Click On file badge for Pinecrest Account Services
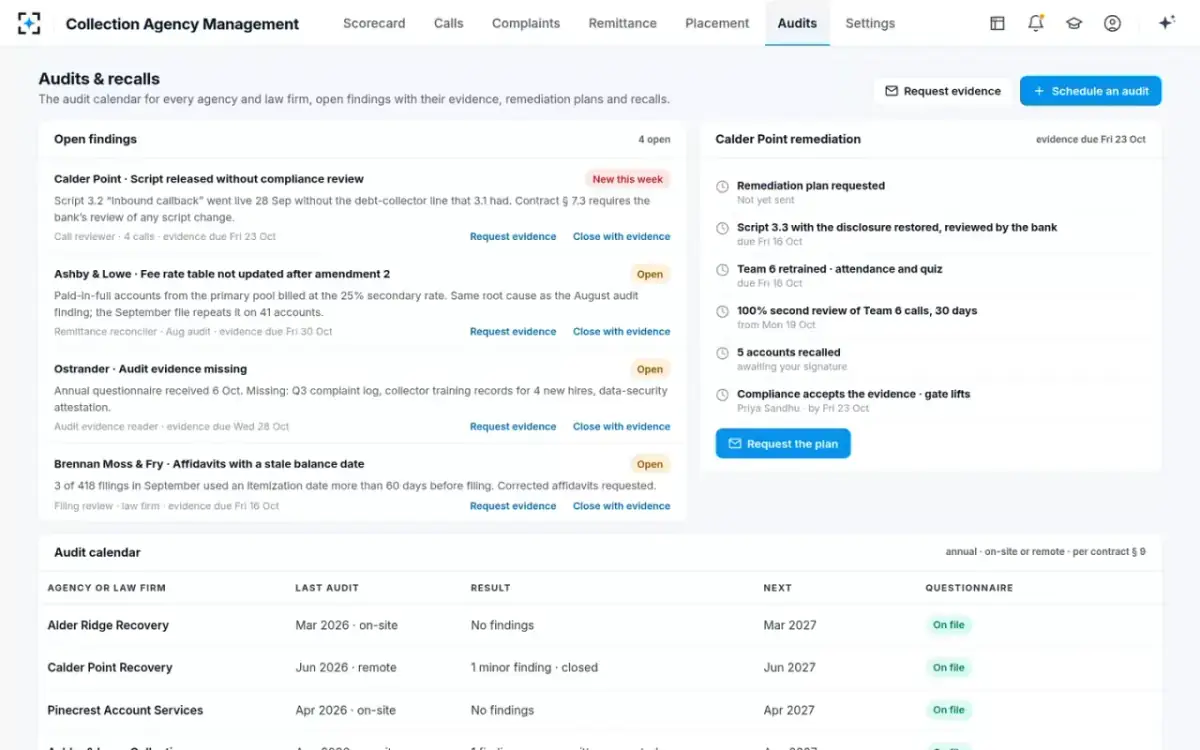 949,710
